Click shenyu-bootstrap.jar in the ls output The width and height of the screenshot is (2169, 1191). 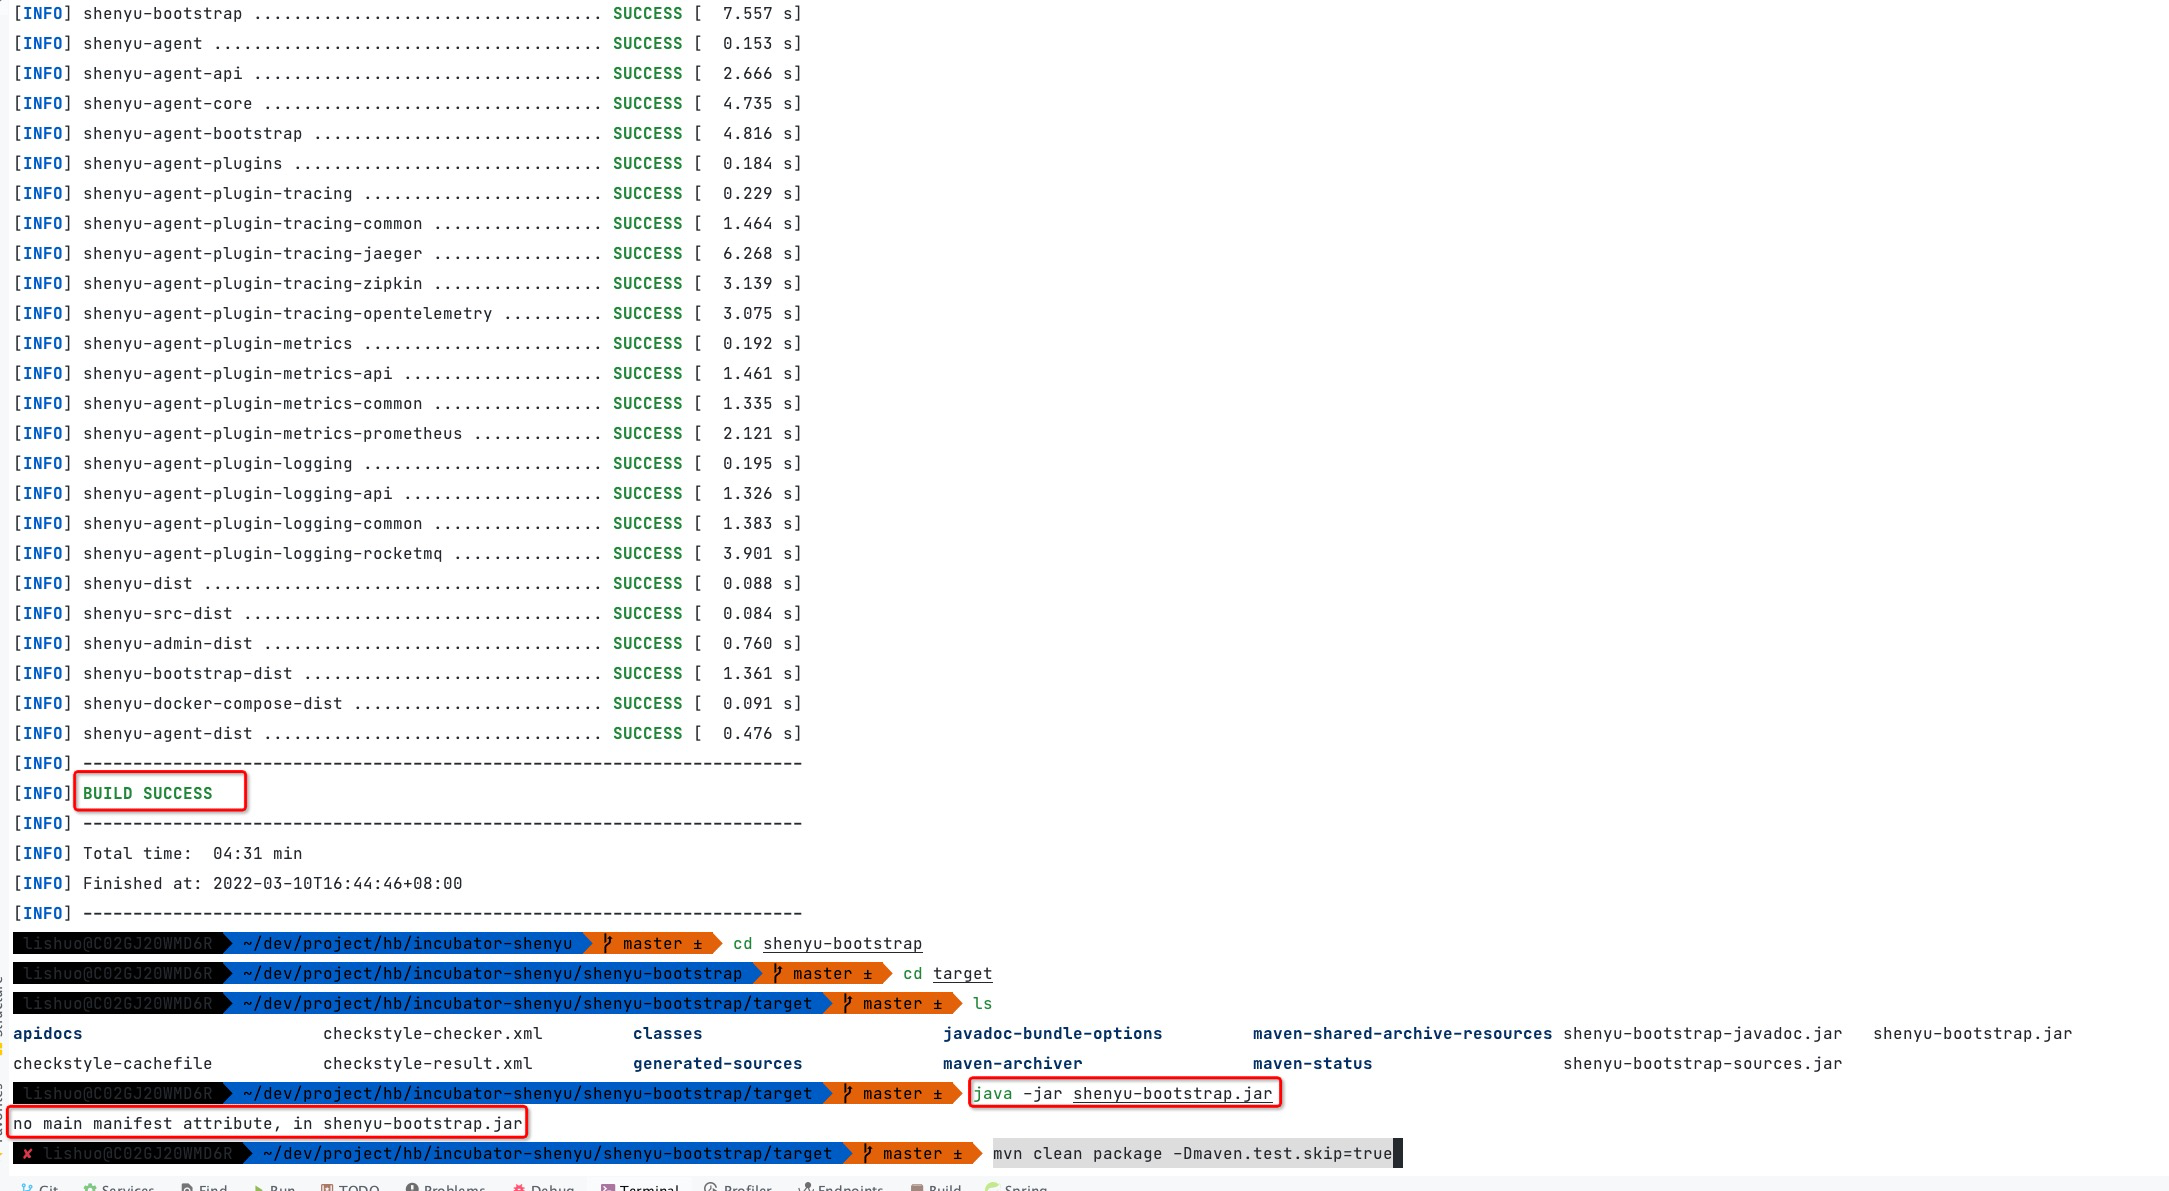coord(1971,1033)
